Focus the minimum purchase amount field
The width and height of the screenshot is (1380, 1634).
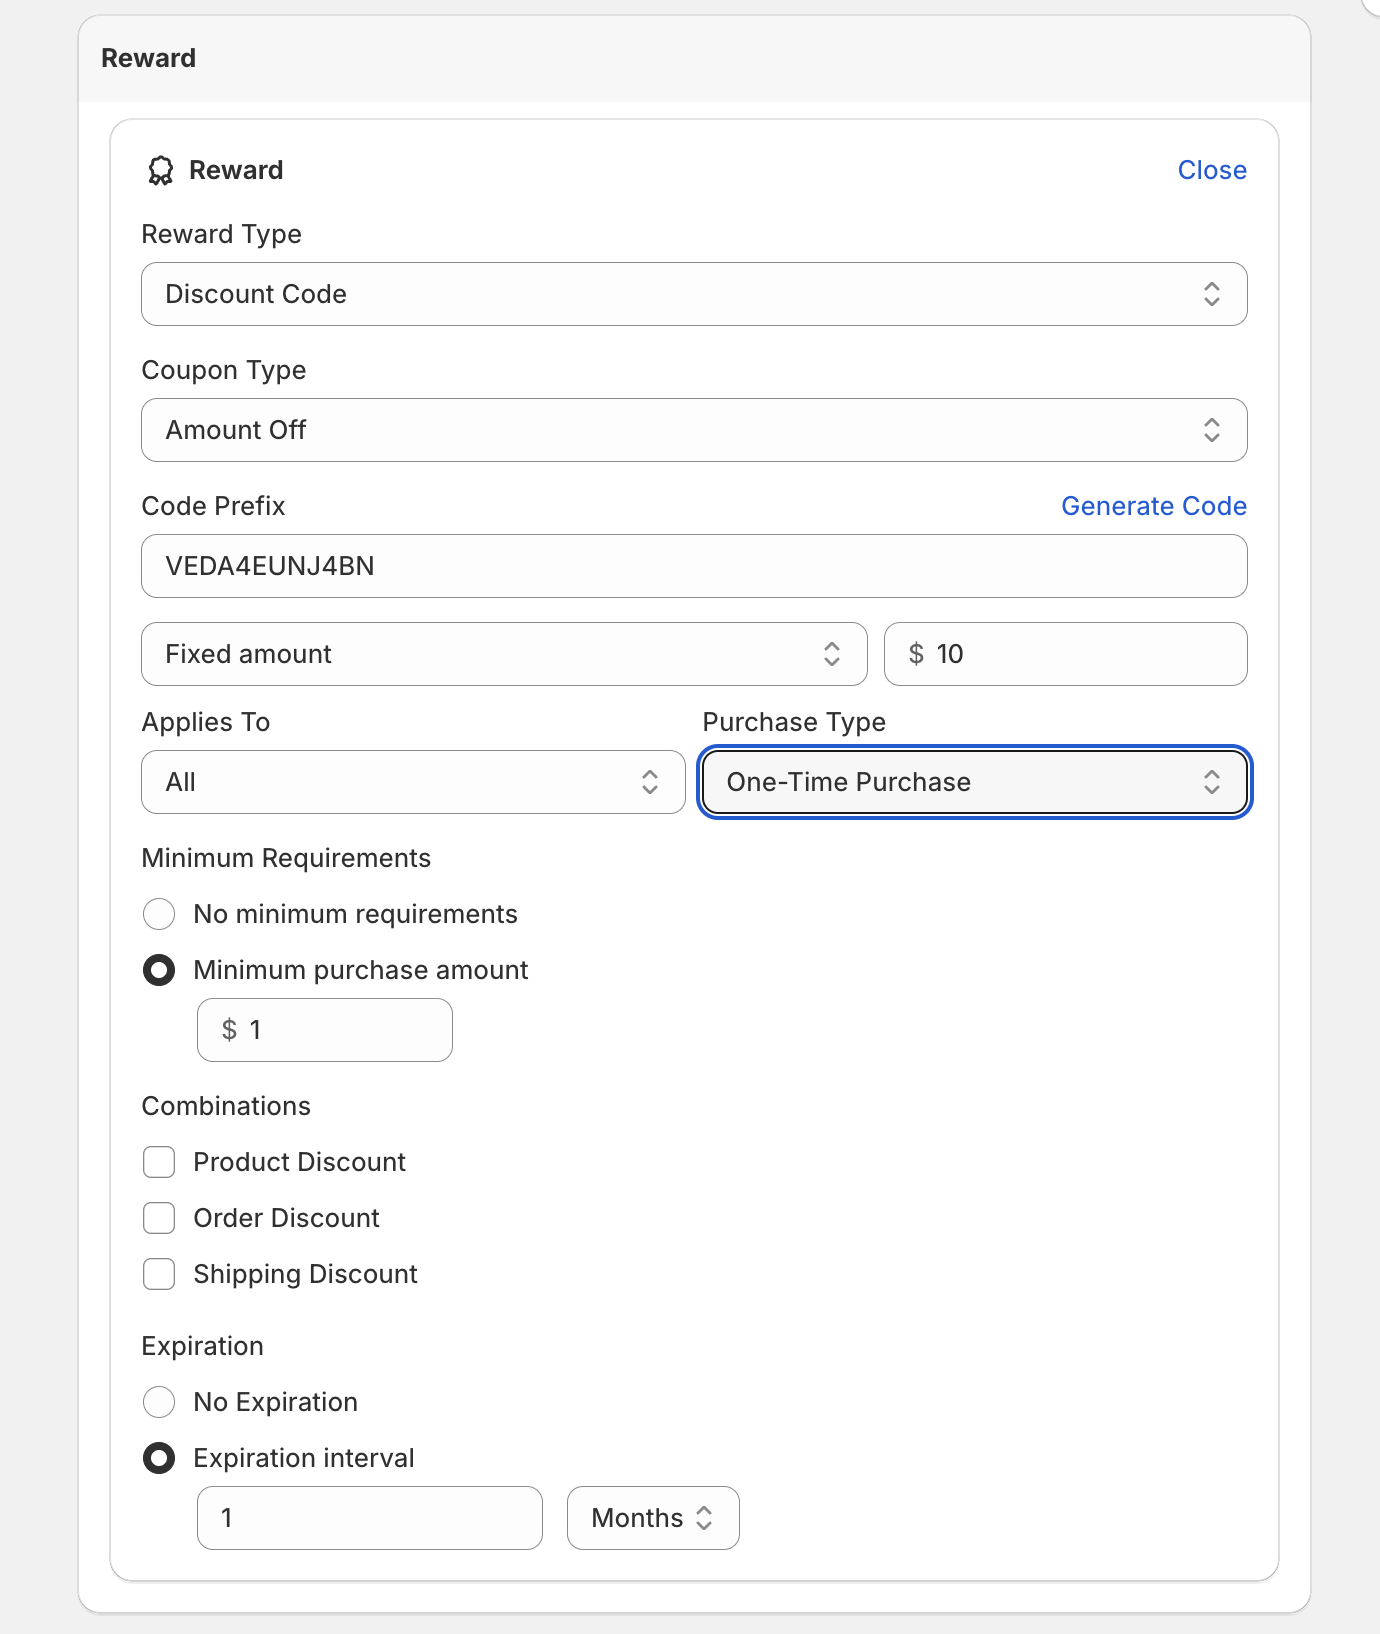[340, 1030]
